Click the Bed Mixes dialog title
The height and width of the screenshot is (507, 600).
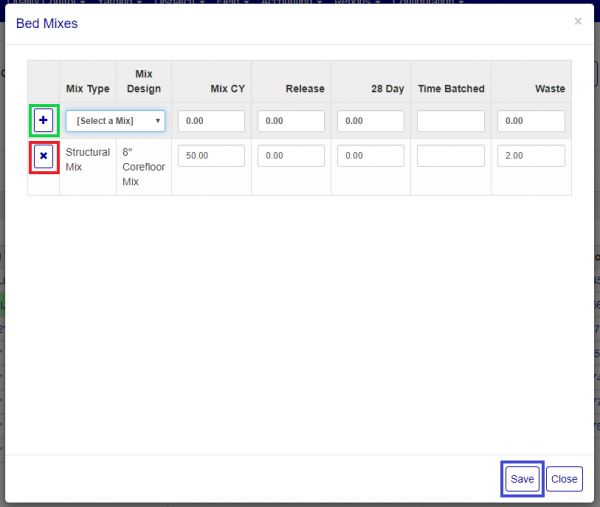(47, 24)
